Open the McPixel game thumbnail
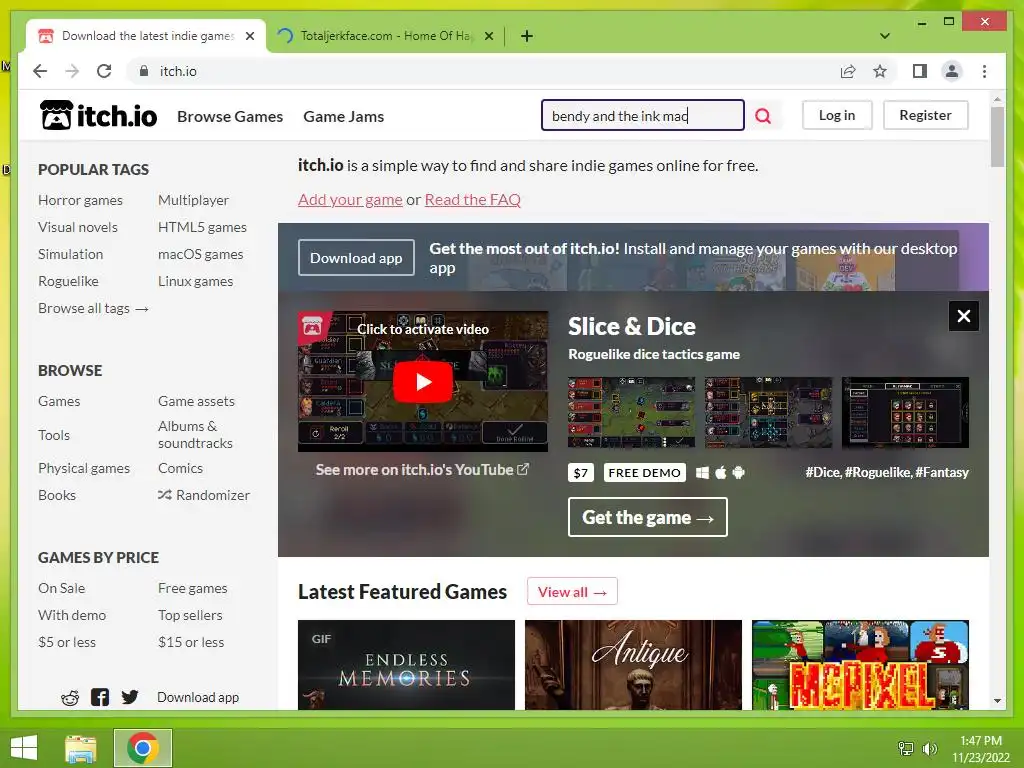Viewport: 1024px width, 768px height. pos(860,665)
